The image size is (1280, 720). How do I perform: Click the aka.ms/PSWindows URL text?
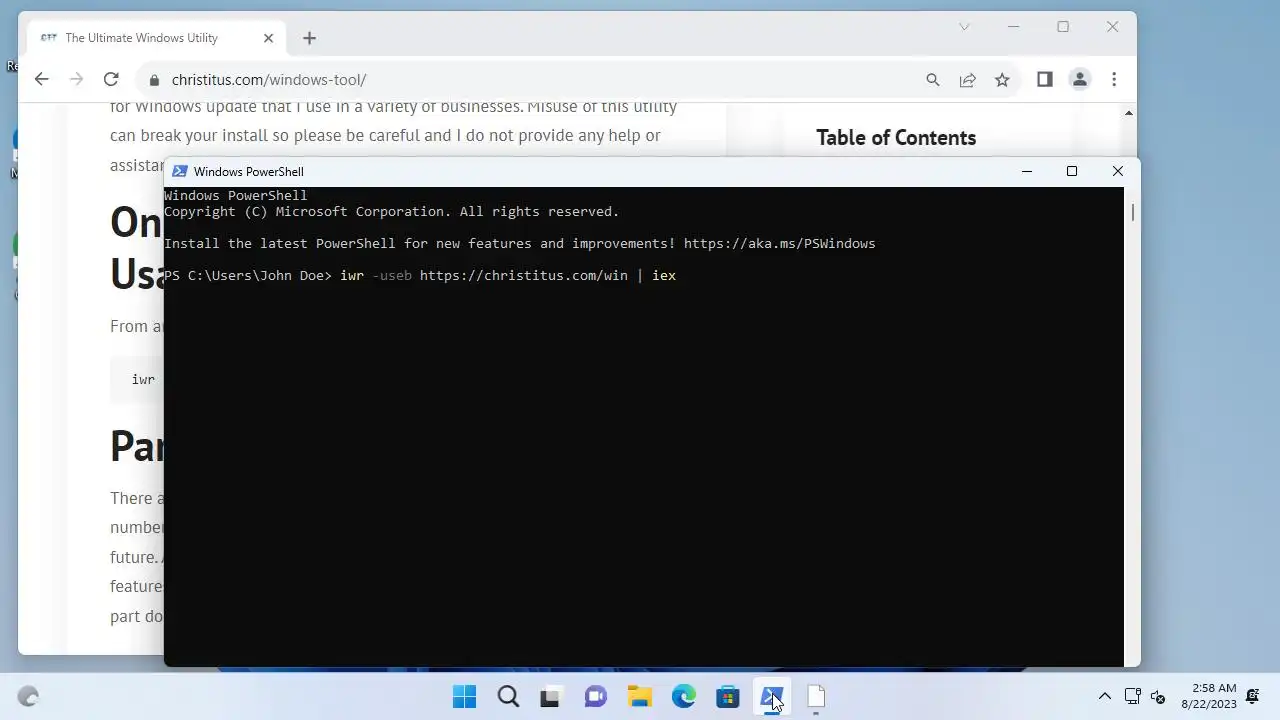[779, 243]
